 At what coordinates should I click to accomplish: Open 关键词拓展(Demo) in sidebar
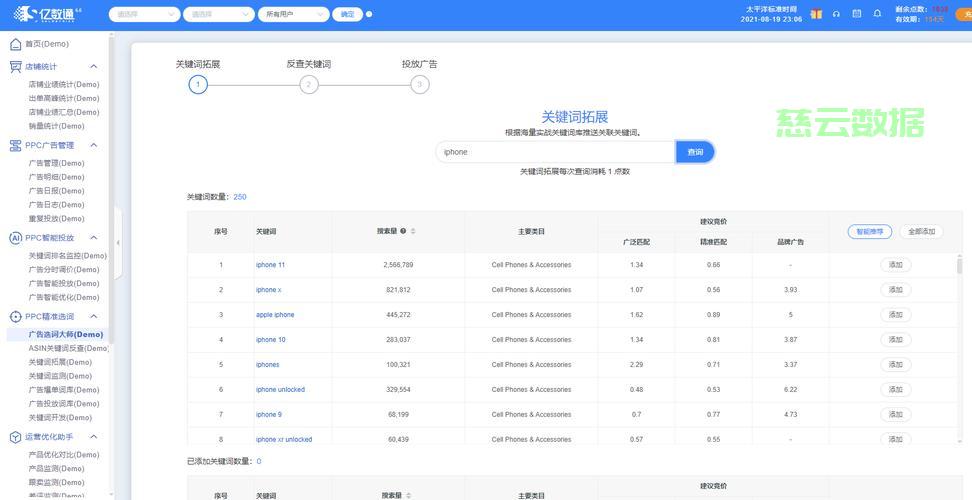point(60,362)
